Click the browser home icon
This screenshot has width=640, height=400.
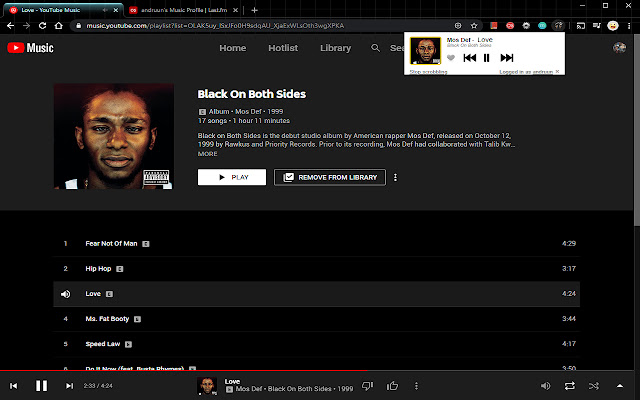tap(58, 26)
